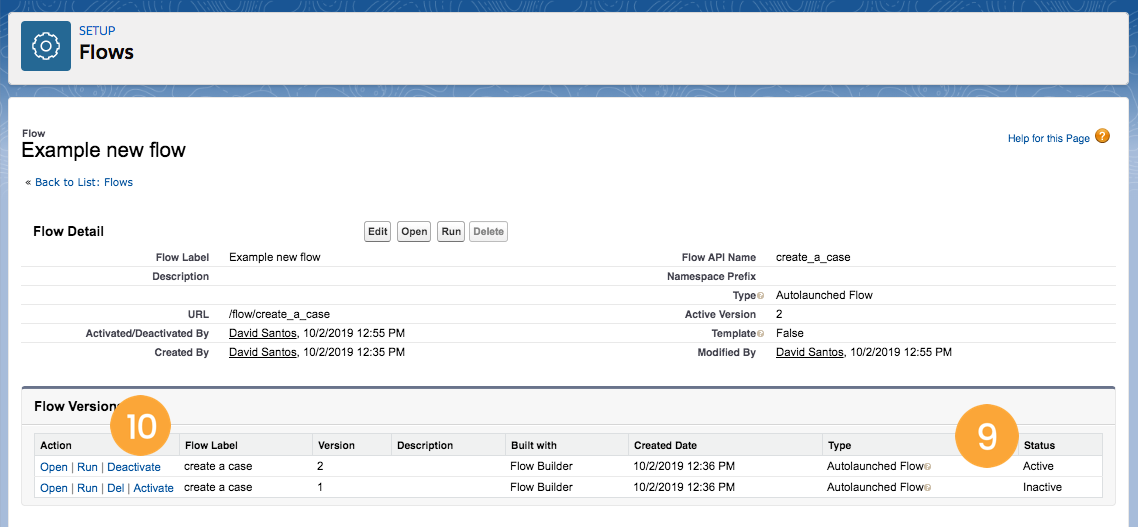The image size is (1138, 527).
Task: Click info icon beside version 1 Autolaunched Flow
Action: [x=928, y=488]
